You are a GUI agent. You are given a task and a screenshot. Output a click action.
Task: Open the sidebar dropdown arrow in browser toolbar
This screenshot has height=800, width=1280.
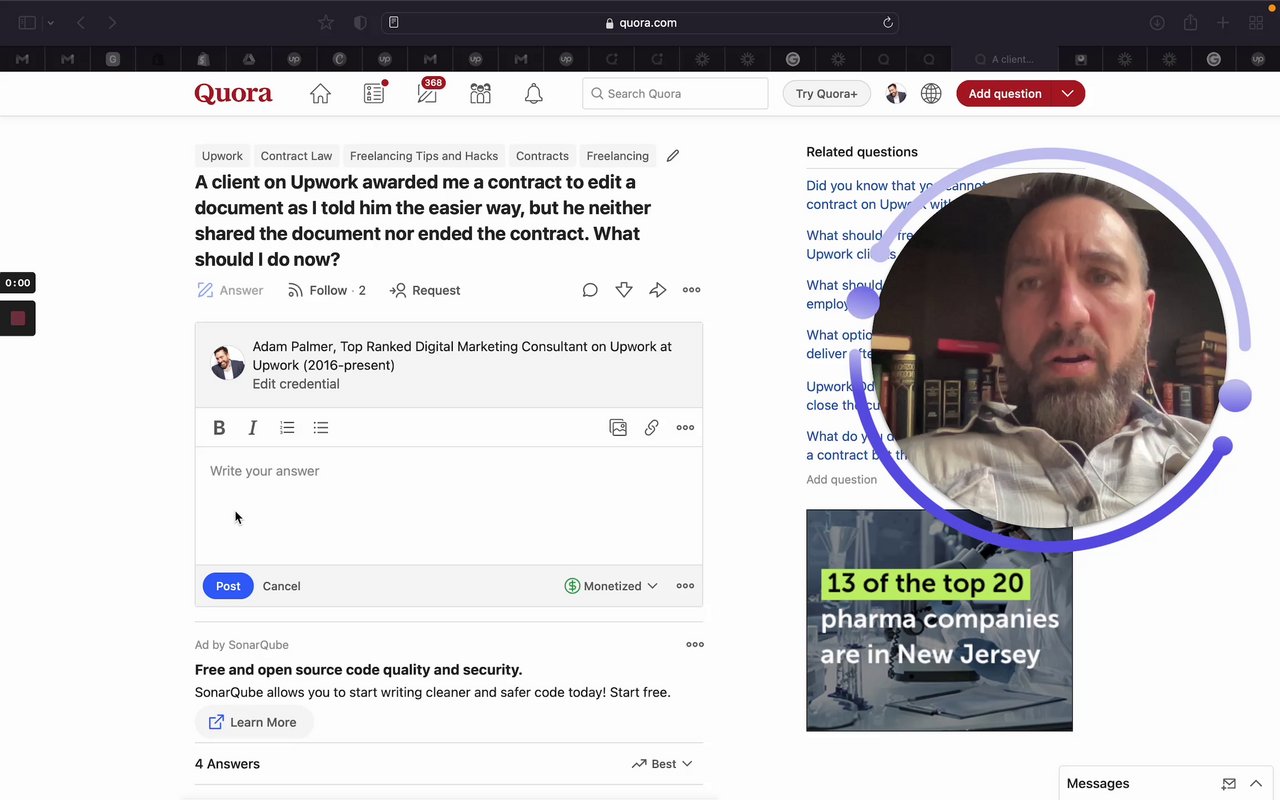pyautogui.click(x=50, y=23)
